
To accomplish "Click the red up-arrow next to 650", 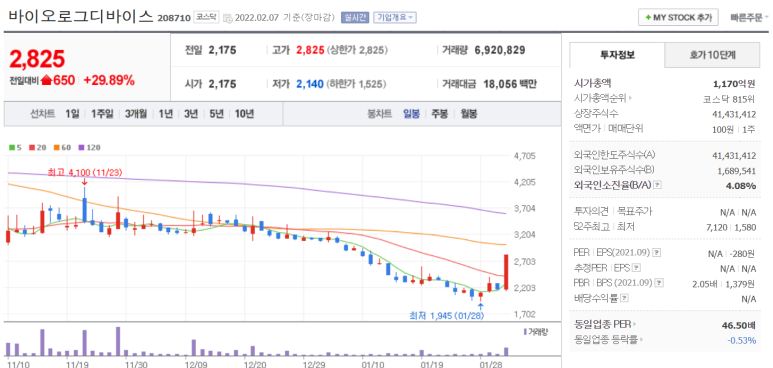I will pos(46,80).
